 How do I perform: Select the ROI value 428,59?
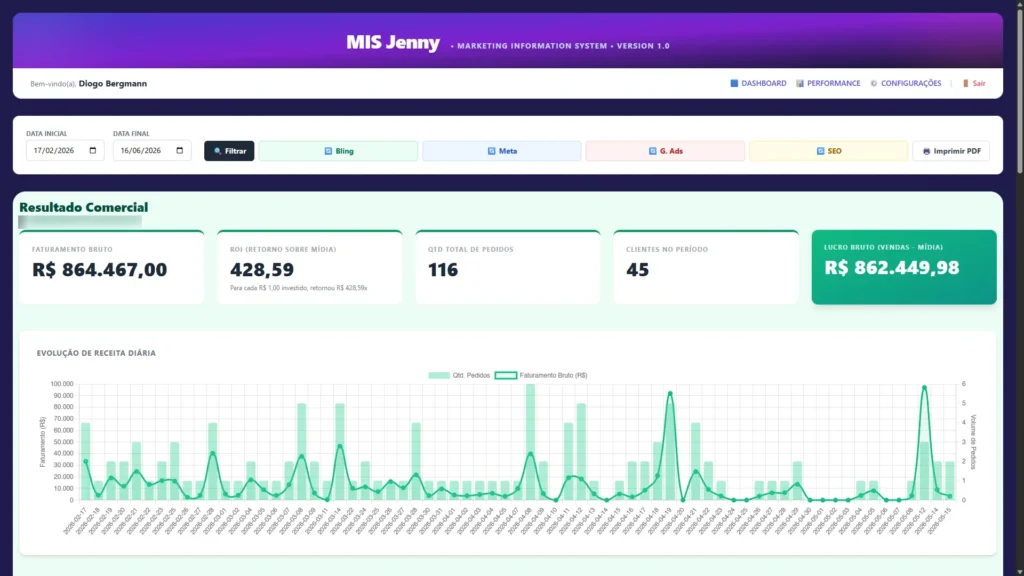coord(262,269)
